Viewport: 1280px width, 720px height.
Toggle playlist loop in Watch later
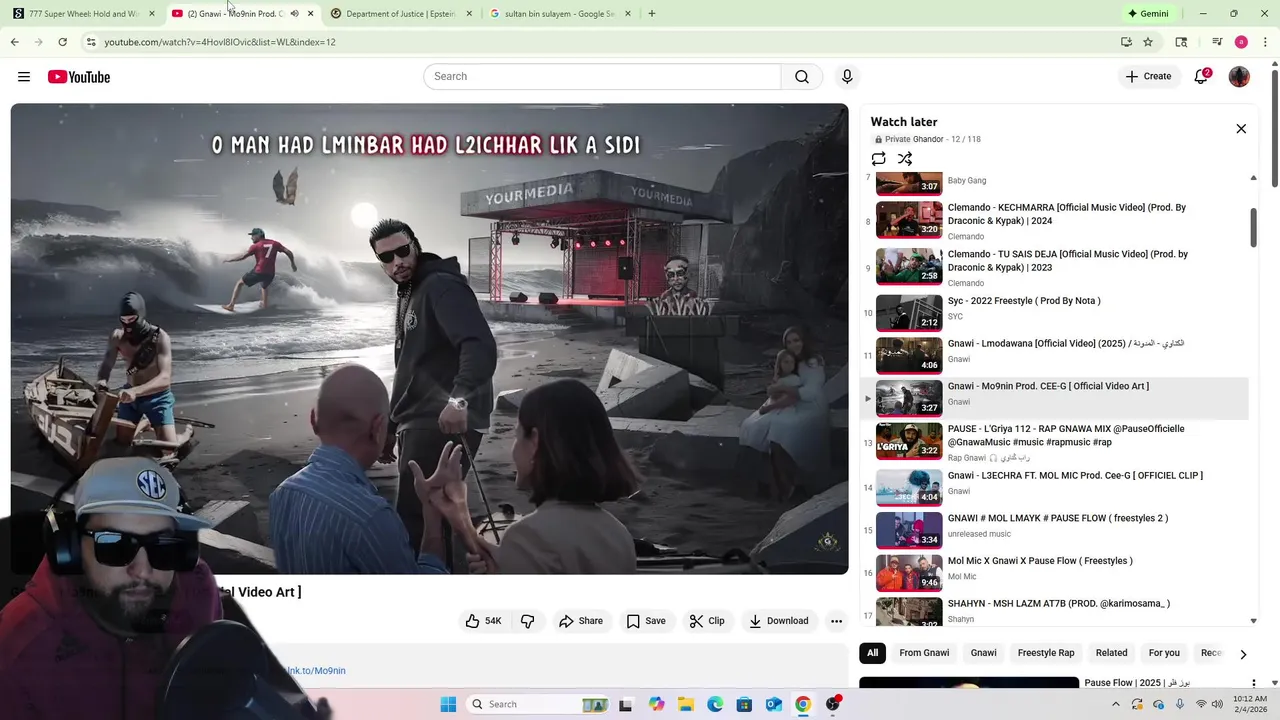click(x=879, y=159)
